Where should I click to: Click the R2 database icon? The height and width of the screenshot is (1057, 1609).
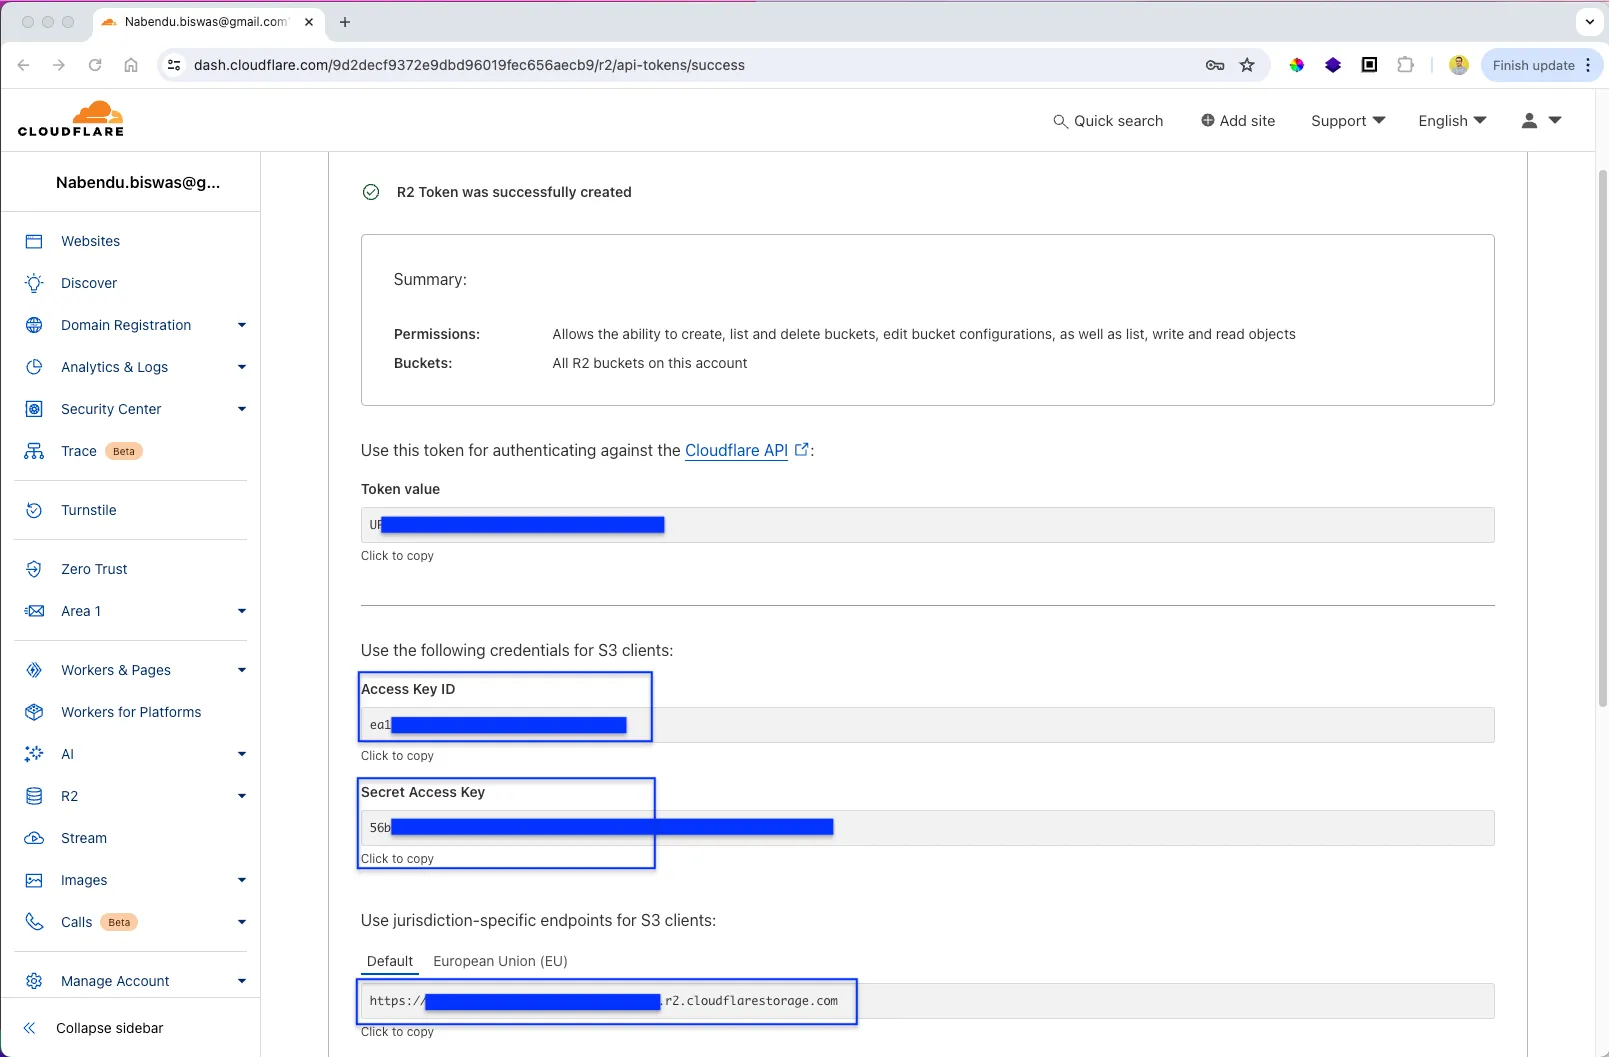tap(34, 796)
